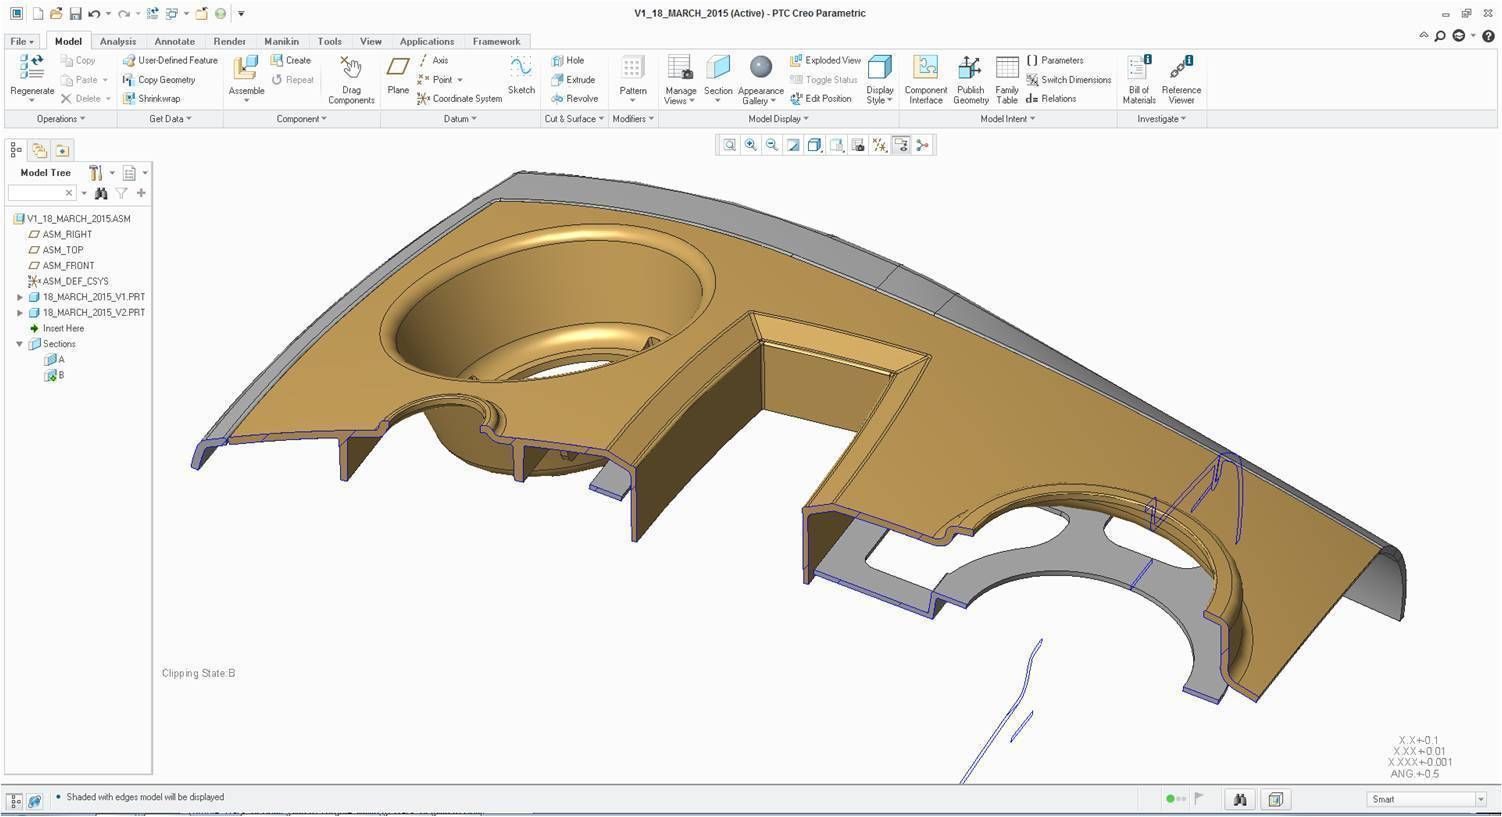
Task: Open the Appearance Gallery sphere
Action: pyautogui.click(x=761, y=67)
